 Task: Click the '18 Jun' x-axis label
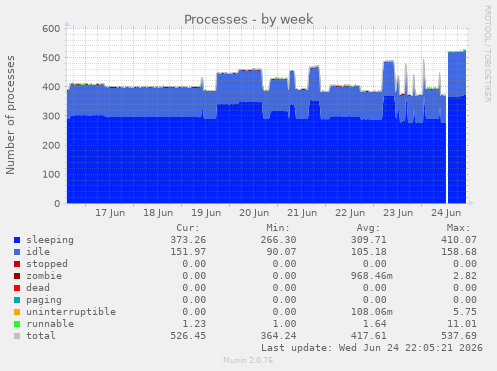click(x=158, y=213)
